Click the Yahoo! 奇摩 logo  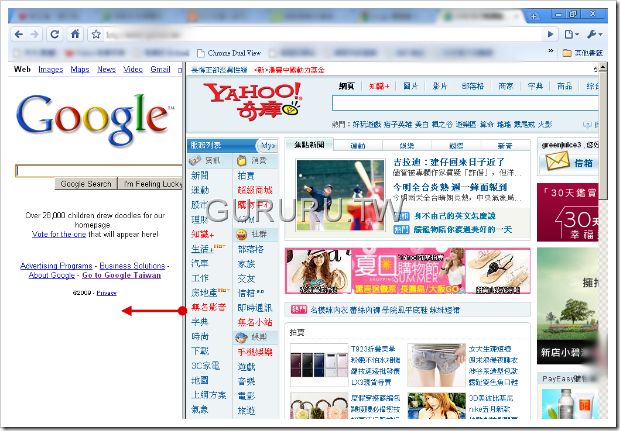[253, 101]
